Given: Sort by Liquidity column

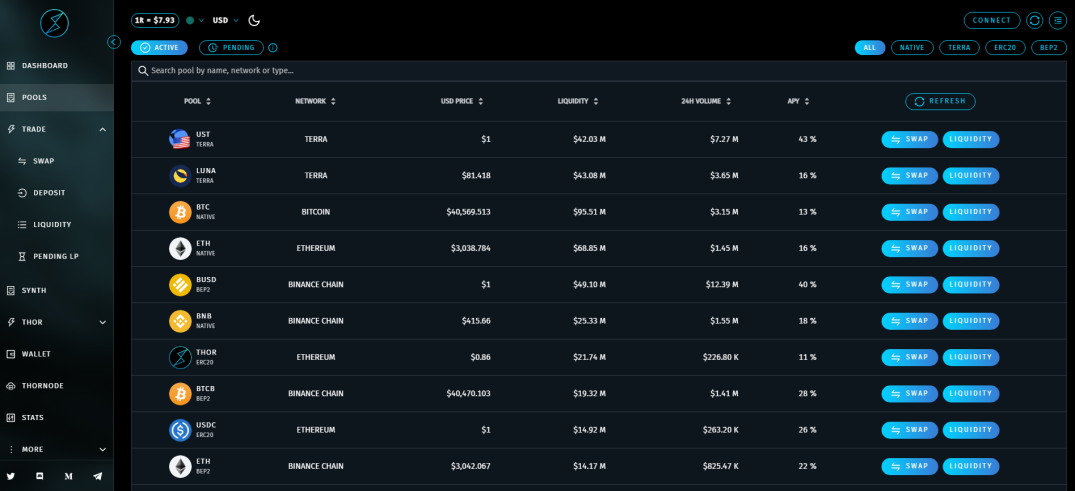Looking at the screenshot, I should [579, 101].
